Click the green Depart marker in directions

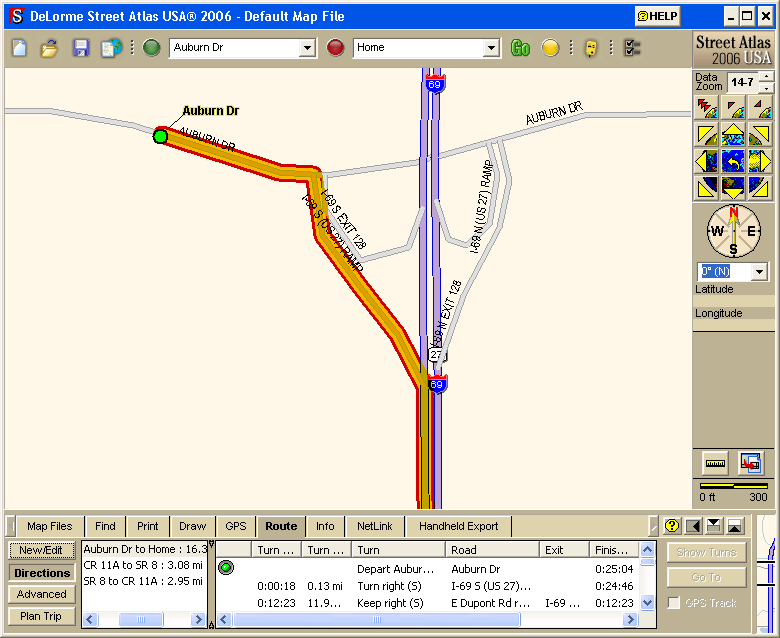pos(226,567)
